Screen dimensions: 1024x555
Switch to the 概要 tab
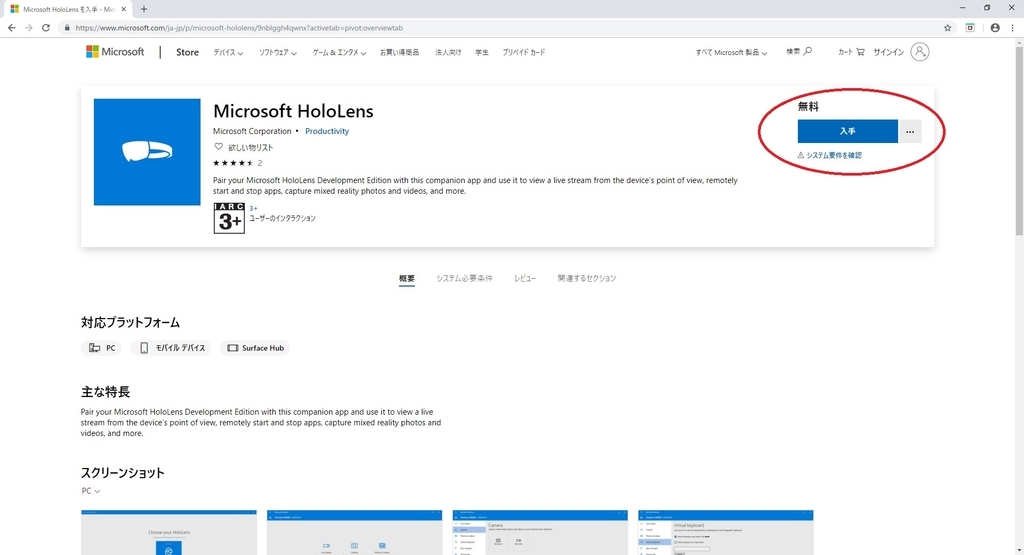coord(406,278)
